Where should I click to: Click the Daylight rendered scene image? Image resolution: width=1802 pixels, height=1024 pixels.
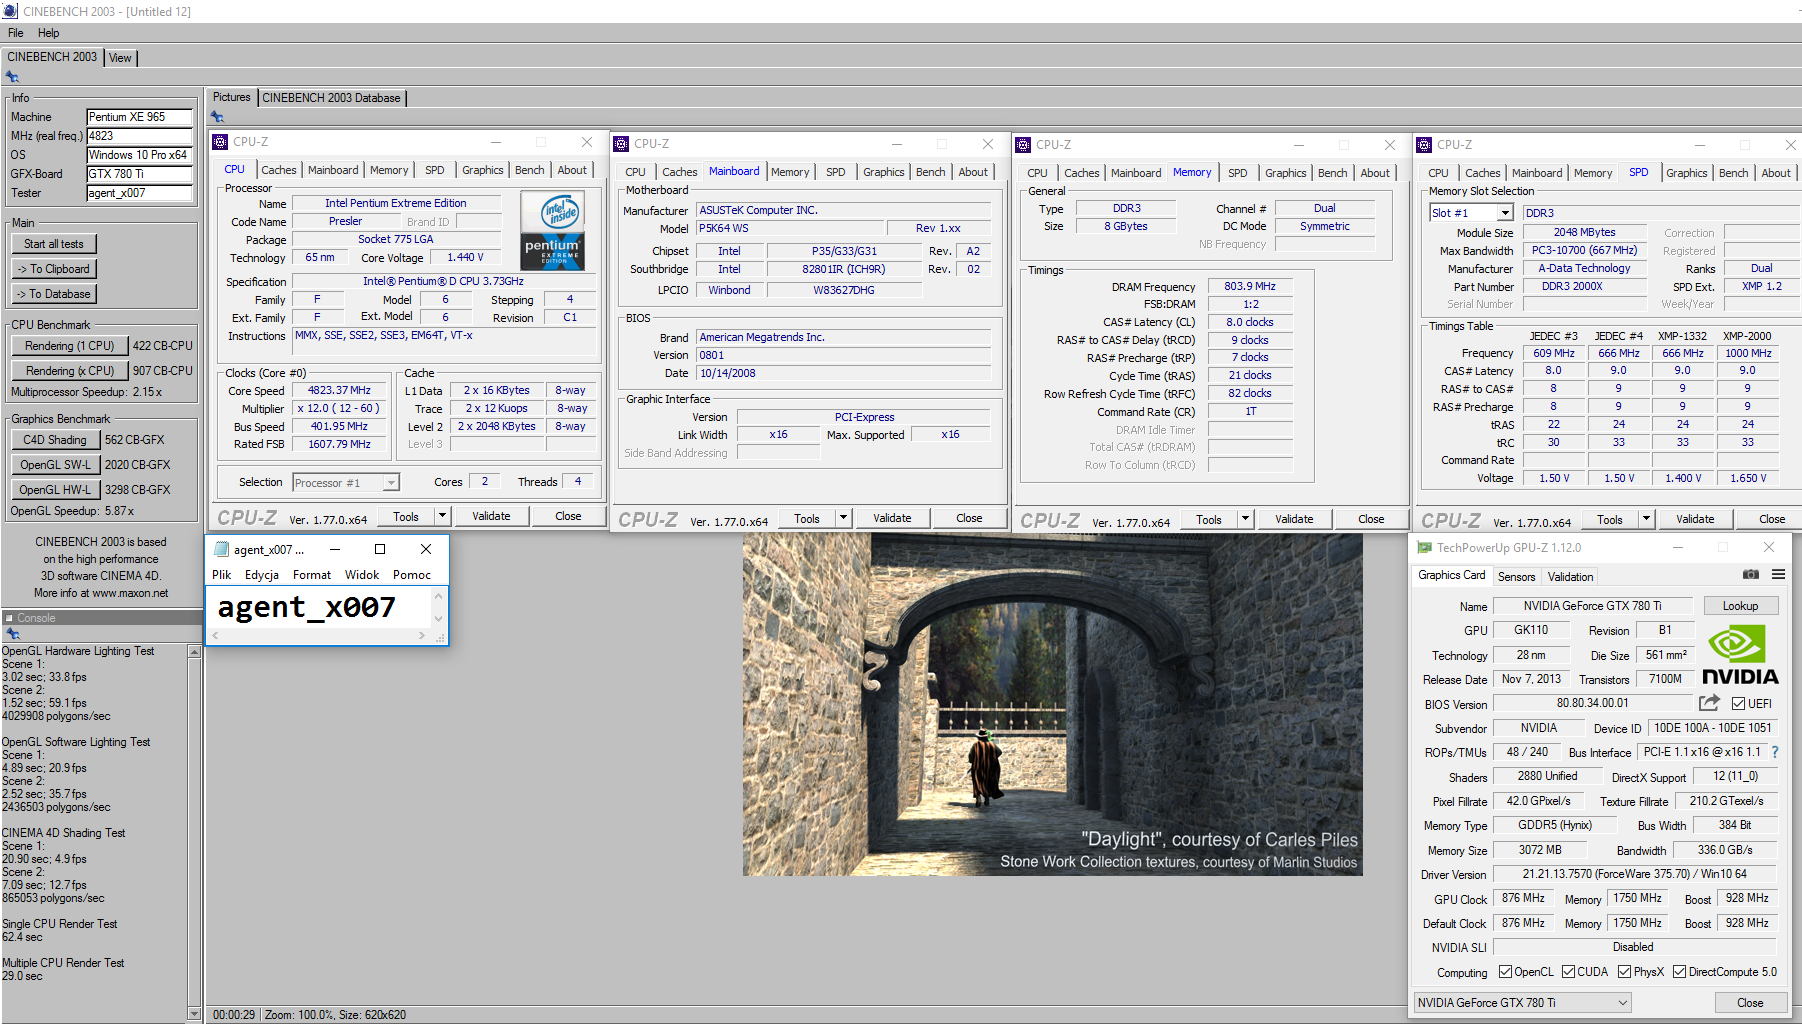[1052, 704]
